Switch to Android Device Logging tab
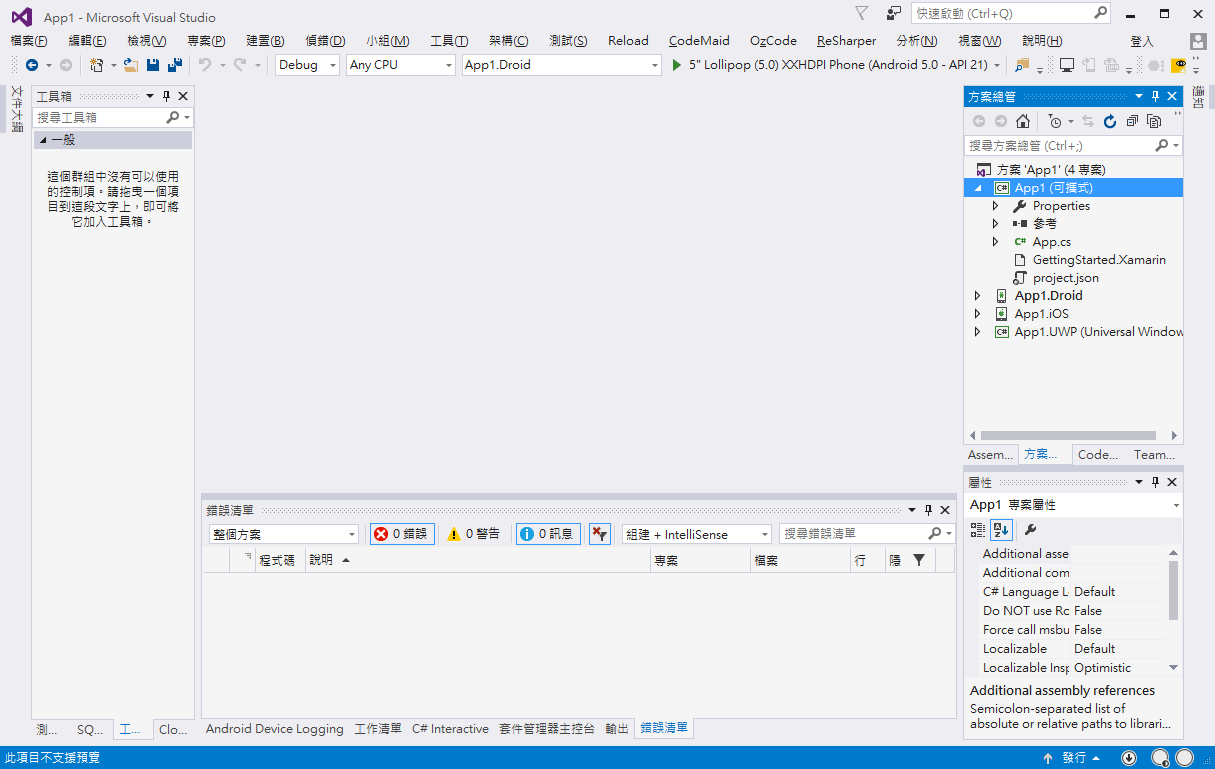 pos(274,729)
